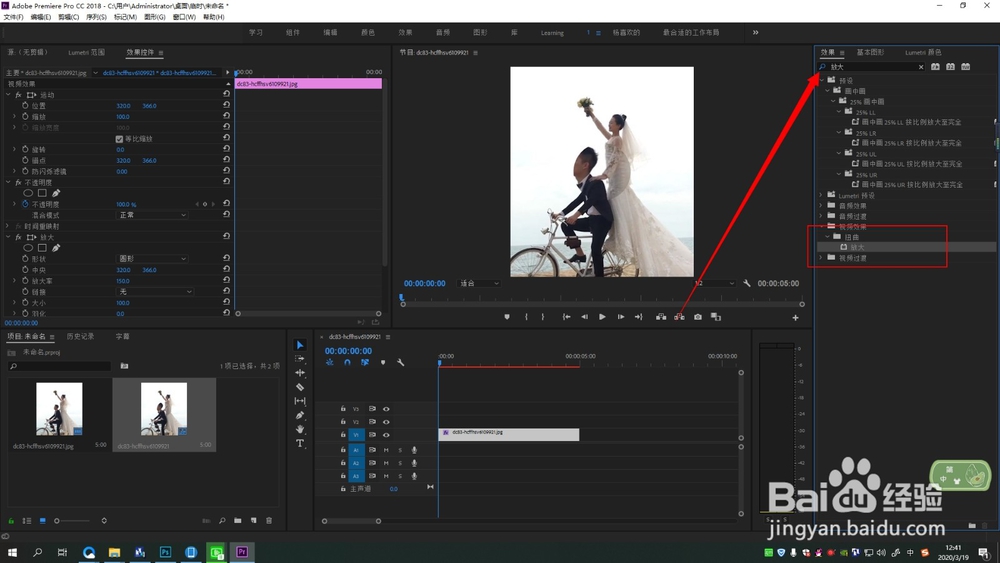The width and height of the screenshot is (1000, 563).
Task: Select the Slip tool
Action: click(300, 401)
